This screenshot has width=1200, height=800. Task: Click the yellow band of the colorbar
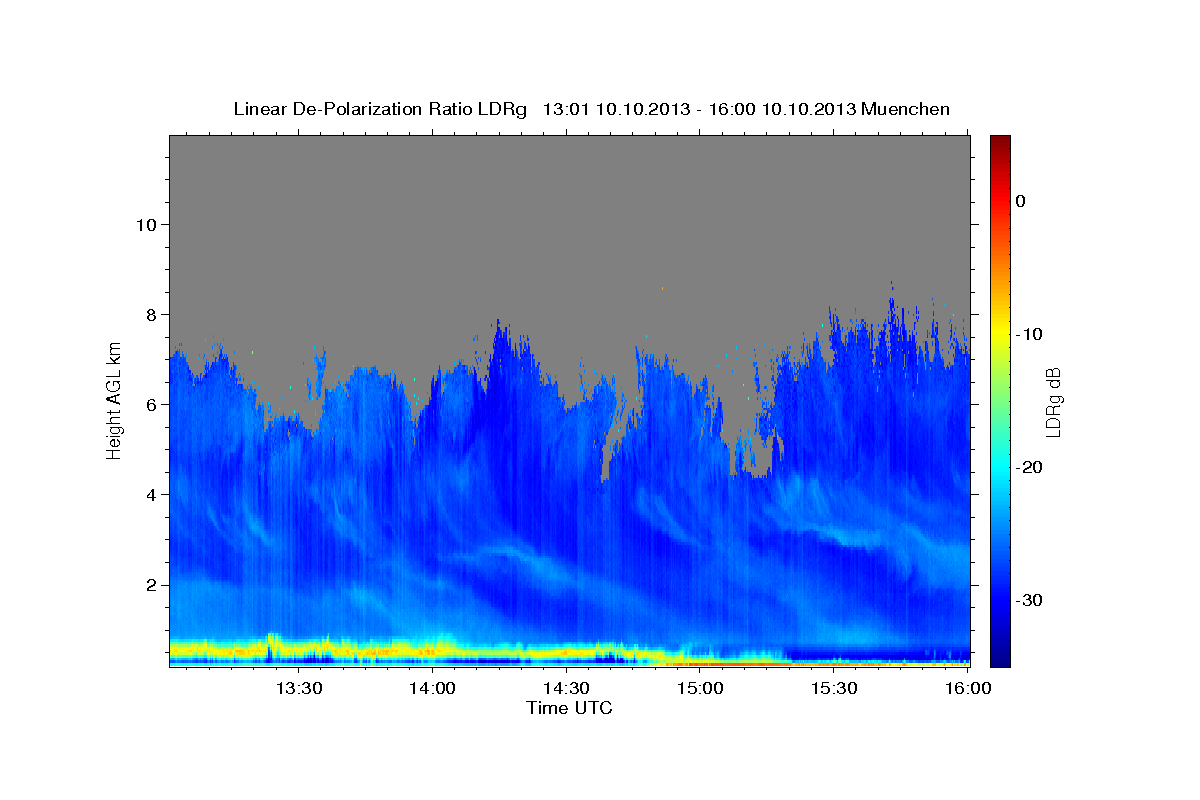(1000, 330)
